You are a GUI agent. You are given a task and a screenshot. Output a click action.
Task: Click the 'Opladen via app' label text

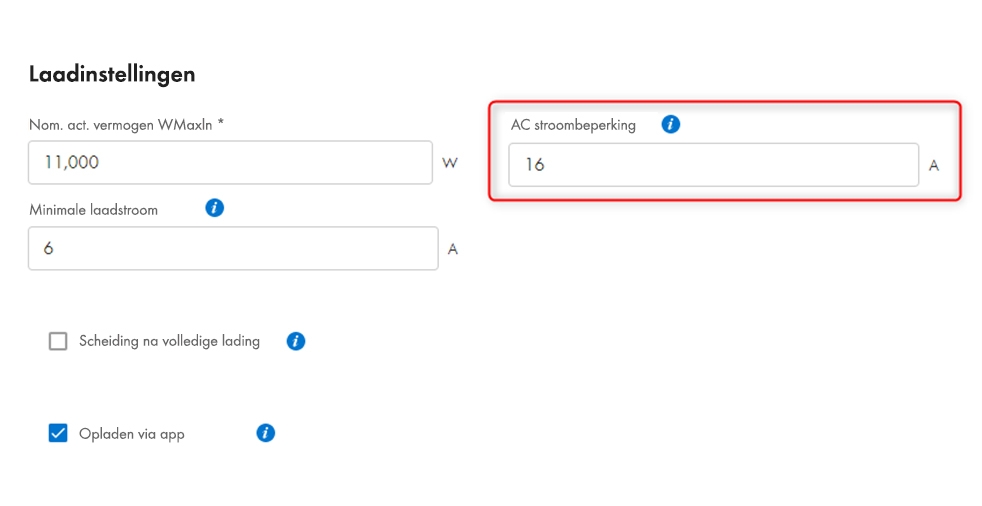point(132,434)
